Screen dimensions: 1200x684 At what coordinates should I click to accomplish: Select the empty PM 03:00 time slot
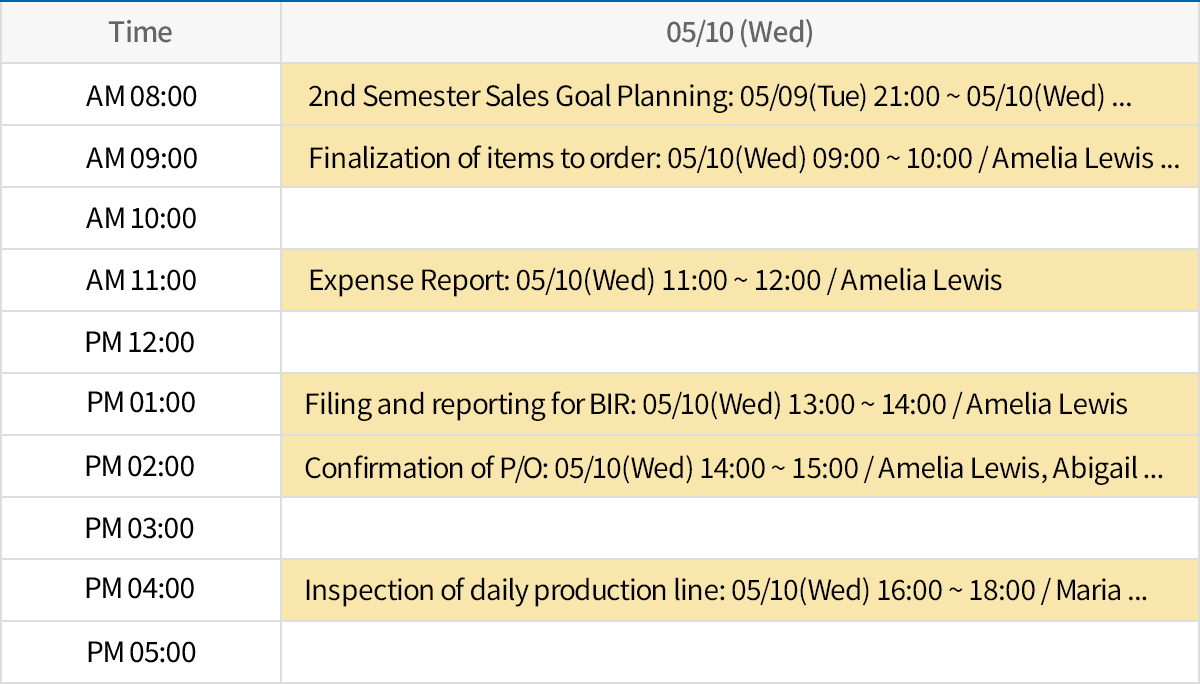(x=740, y=528)
